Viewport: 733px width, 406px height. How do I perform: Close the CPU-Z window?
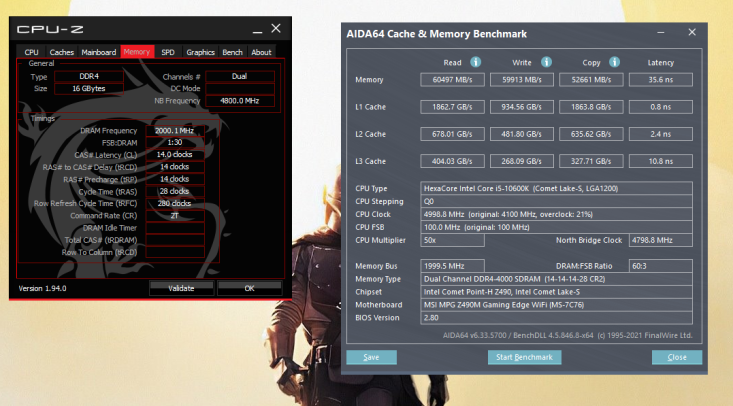[x=276, y=29]
